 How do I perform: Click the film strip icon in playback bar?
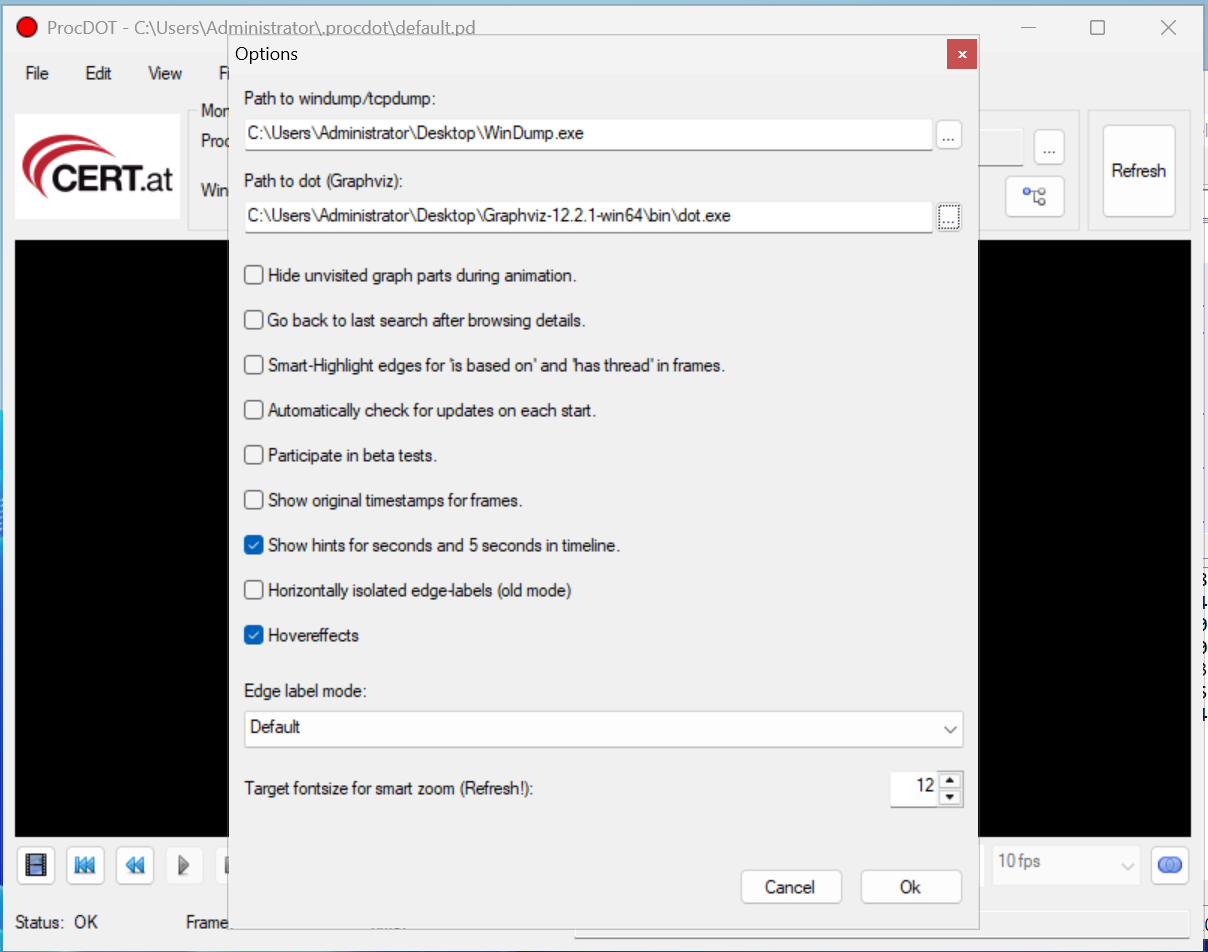pyautogui.click(x=36, y=865)
